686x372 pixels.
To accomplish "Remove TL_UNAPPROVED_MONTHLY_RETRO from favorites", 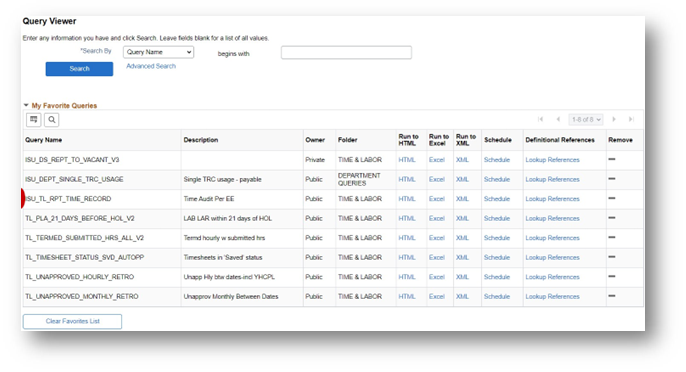I will [612, 296].
